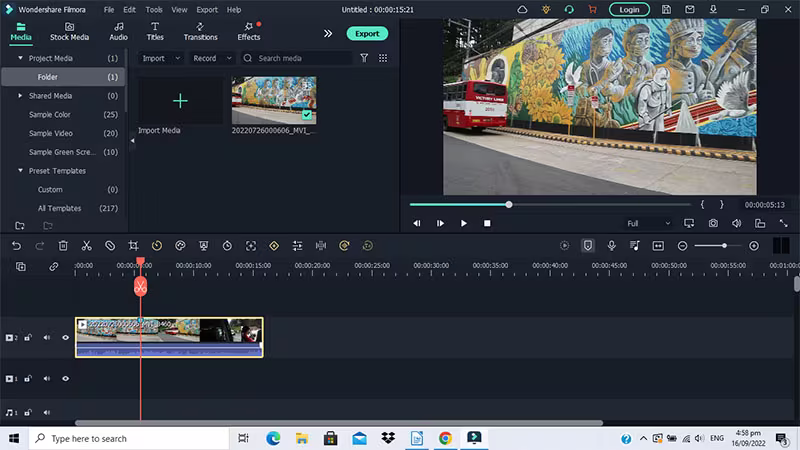Screen dimensions: 800x450
Task: Collapse the Project Media tree
Action: (x=20, y=58)
